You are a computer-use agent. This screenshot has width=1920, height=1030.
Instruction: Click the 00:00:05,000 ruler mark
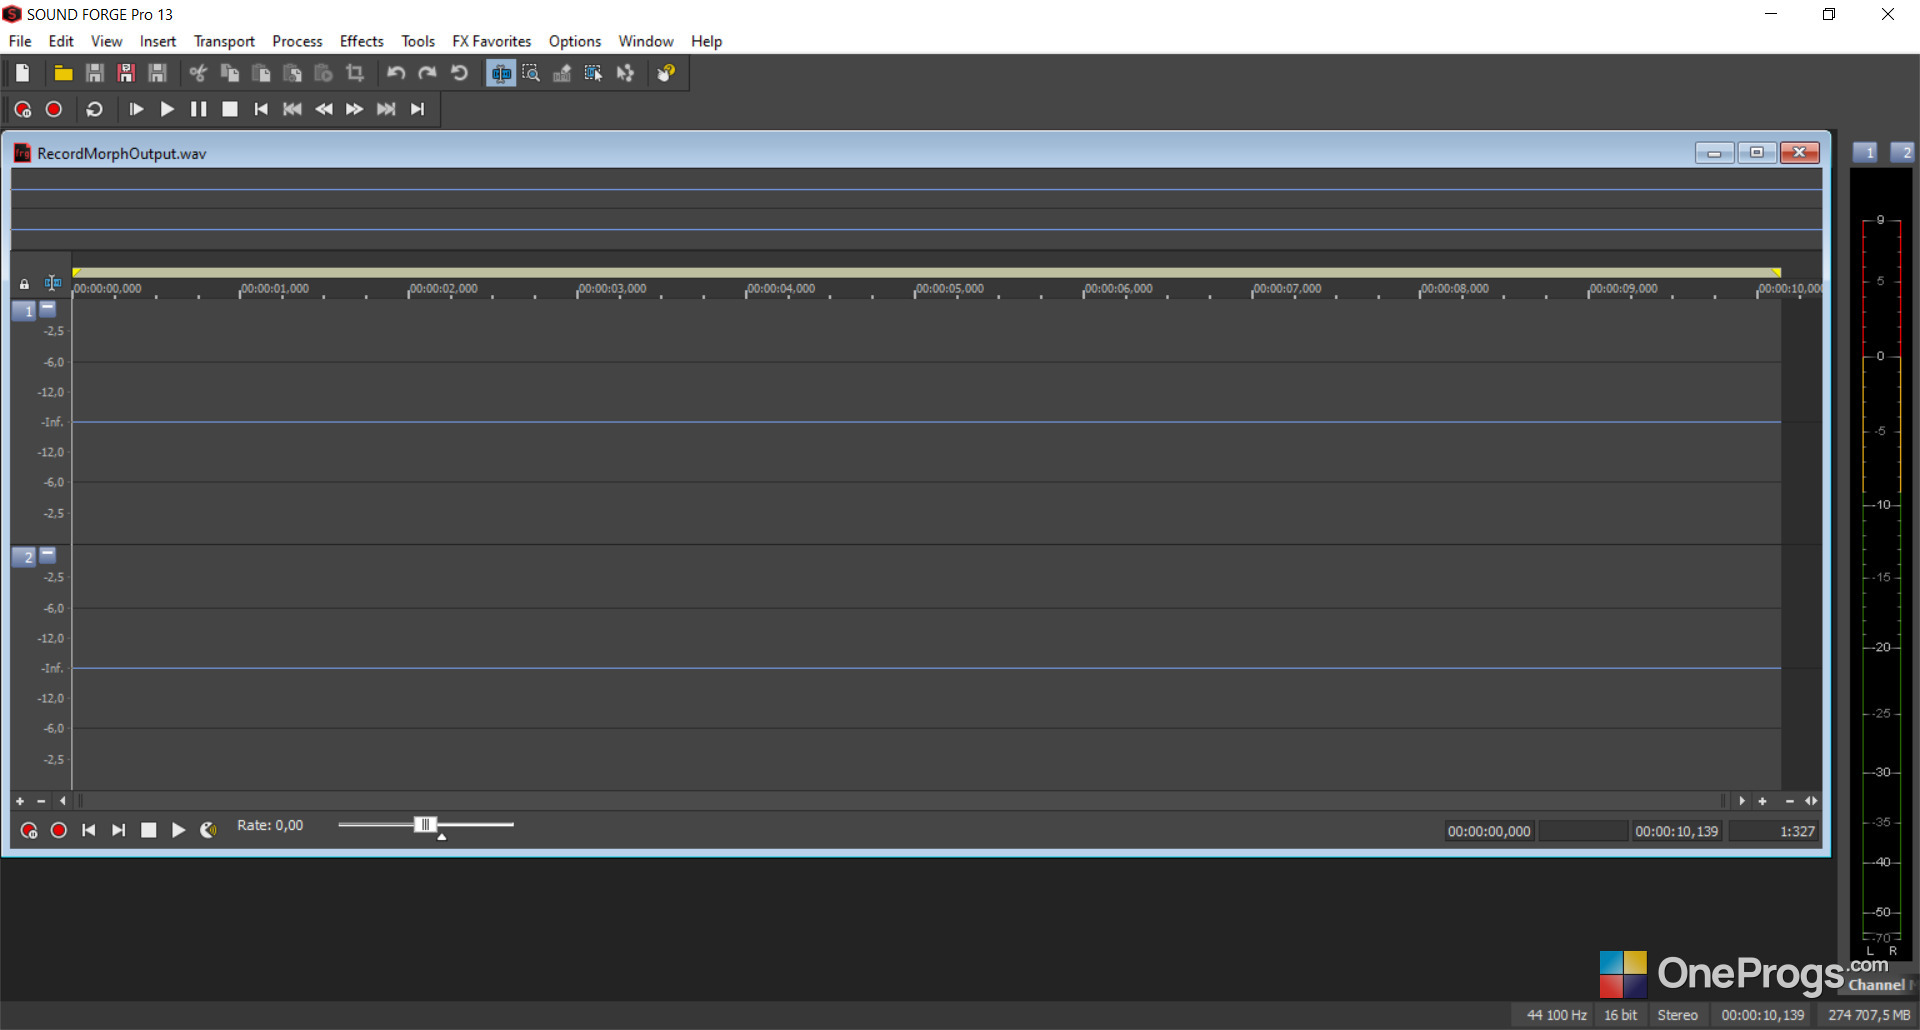949,289
